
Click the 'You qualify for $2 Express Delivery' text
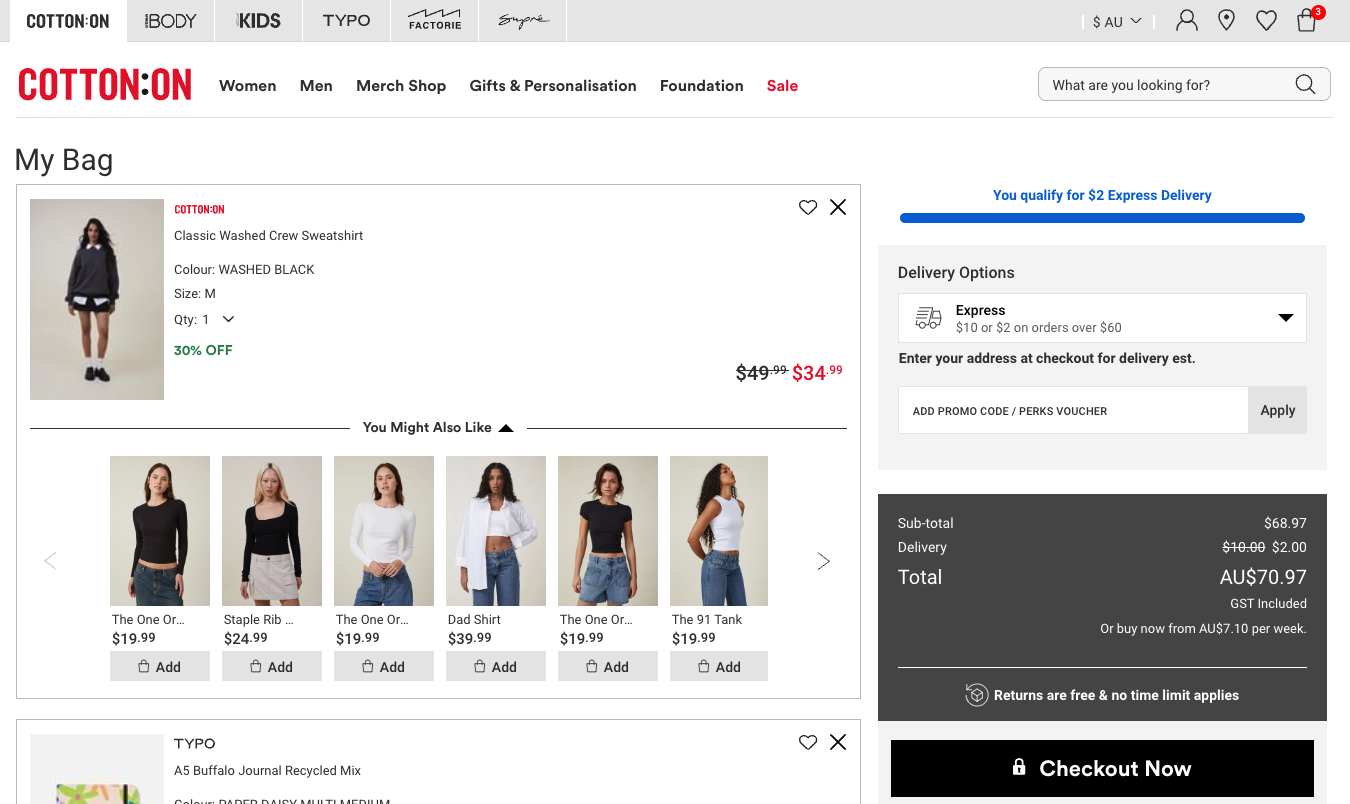[1102, 195]
